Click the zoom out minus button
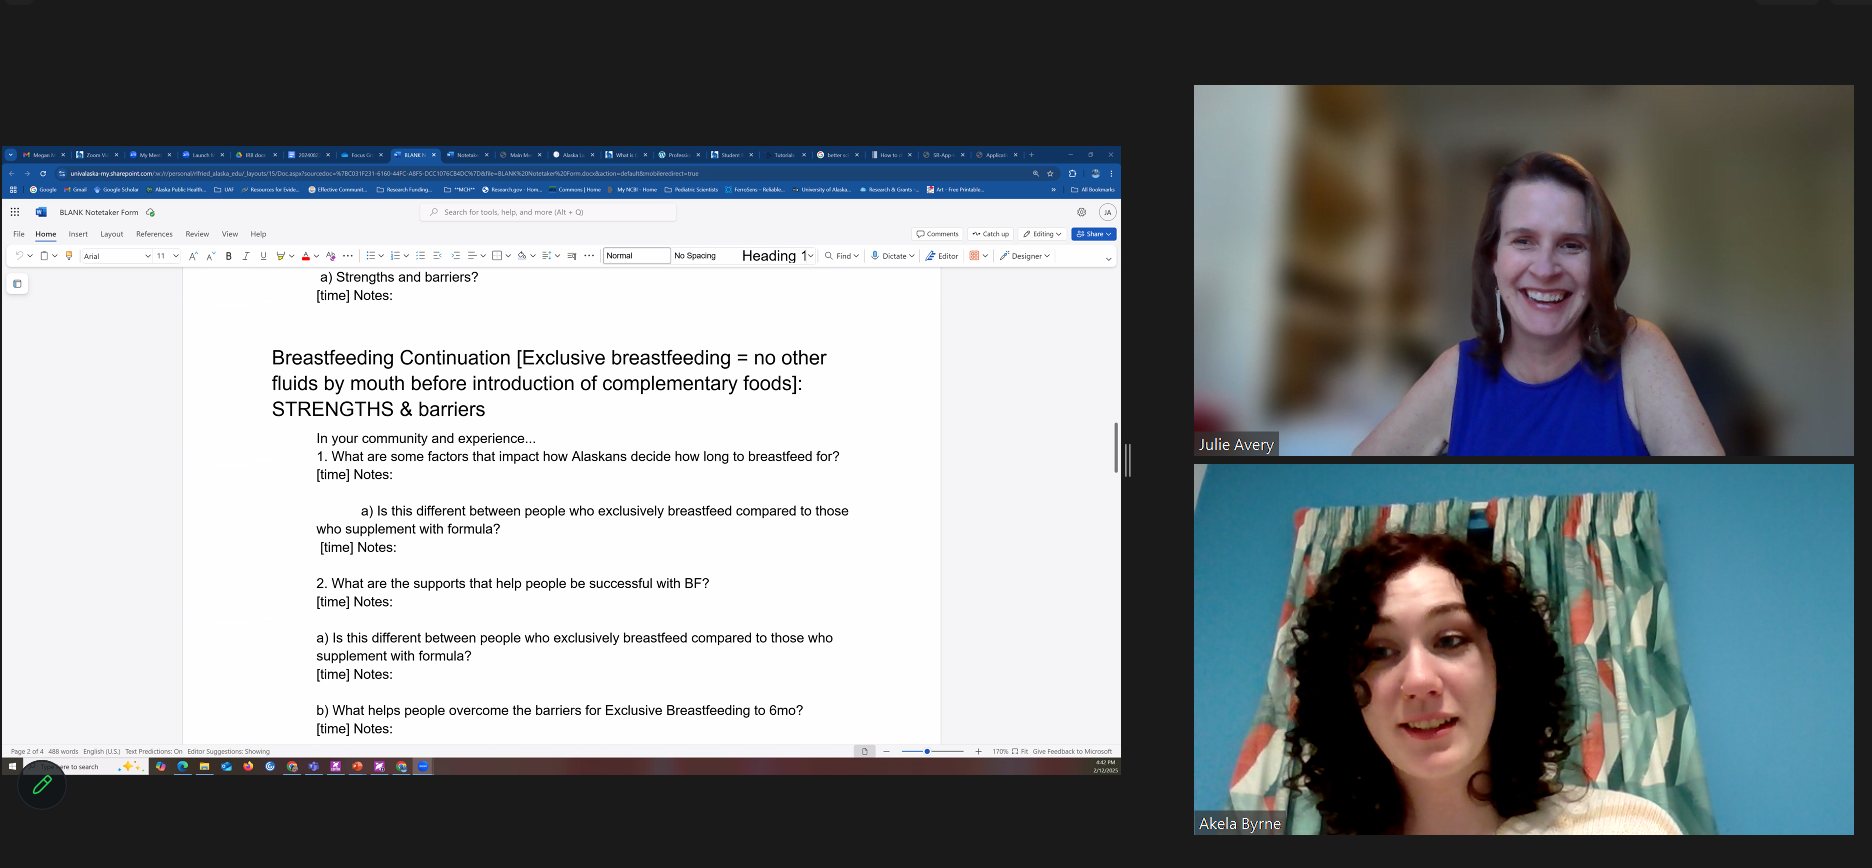This screenshot has height=868, width=1872. (x=886, y=751)
